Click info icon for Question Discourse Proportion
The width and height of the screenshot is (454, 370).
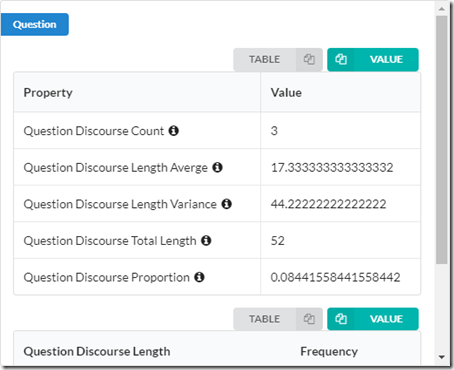pos(199,277)
